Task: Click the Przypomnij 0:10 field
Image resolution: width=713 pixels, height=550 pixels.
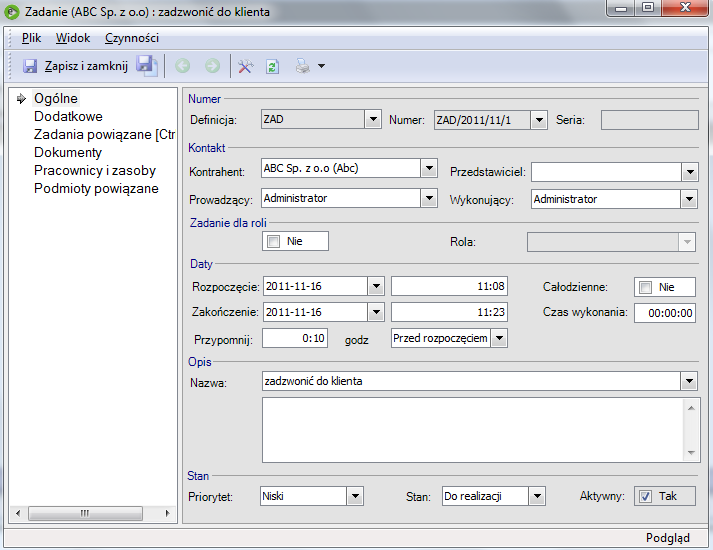Action: point(295,339)
